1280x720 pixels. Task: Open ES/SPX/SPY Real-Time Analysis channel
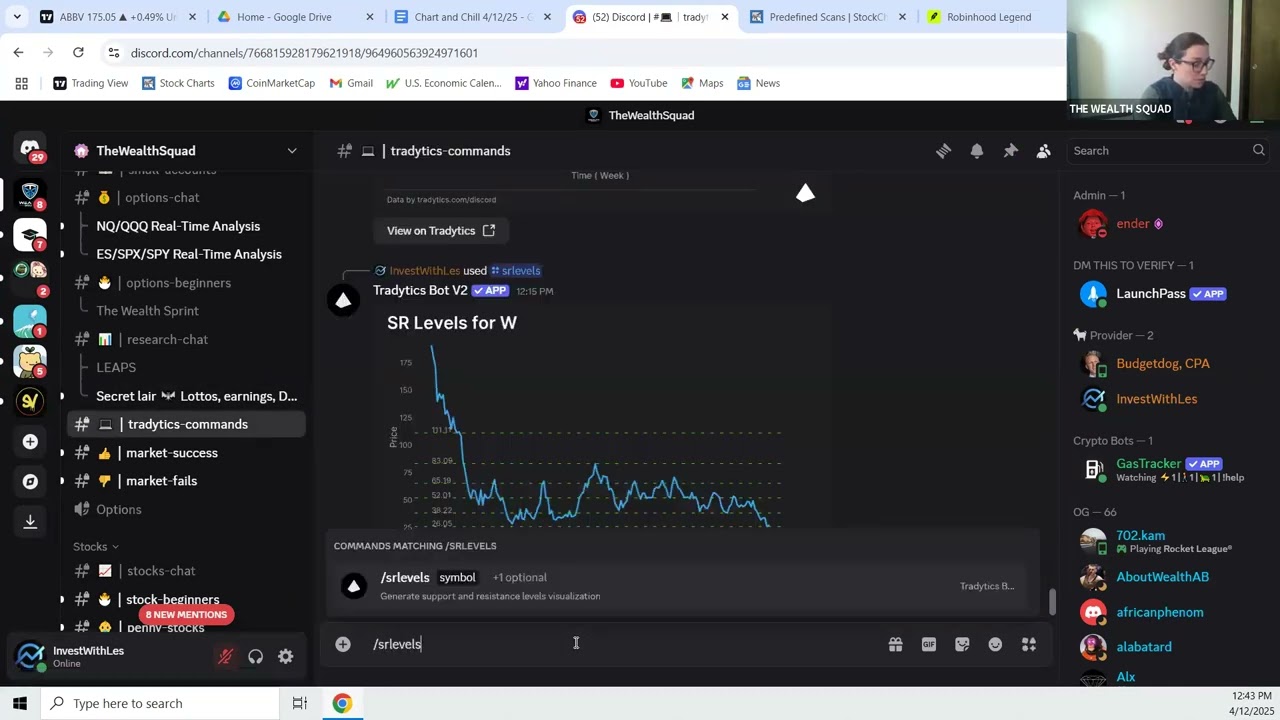click(x=186, y=254)
